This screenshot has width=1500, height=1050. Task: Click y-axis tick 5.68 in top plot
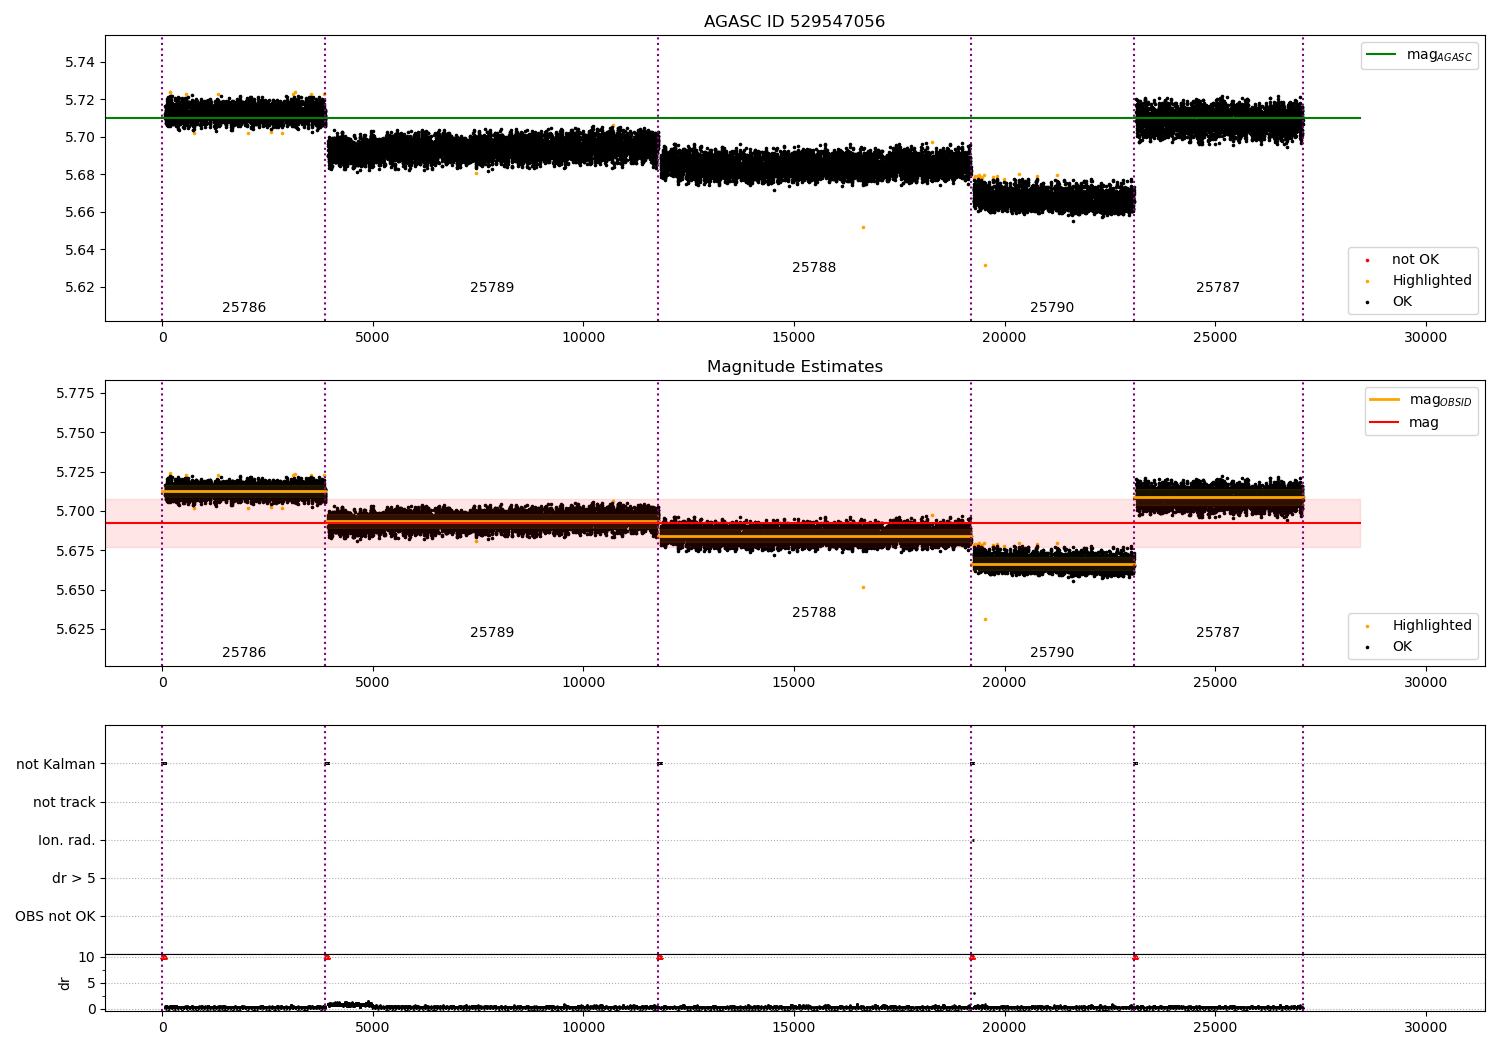tap(79, 175)
